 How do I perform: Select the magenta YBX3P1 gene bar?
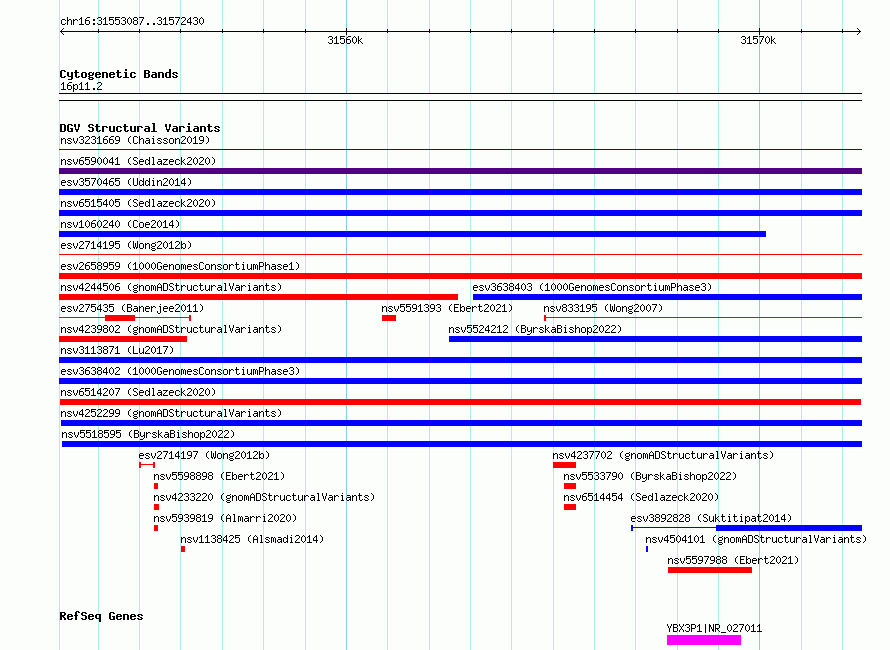click(x=704, y=640)
